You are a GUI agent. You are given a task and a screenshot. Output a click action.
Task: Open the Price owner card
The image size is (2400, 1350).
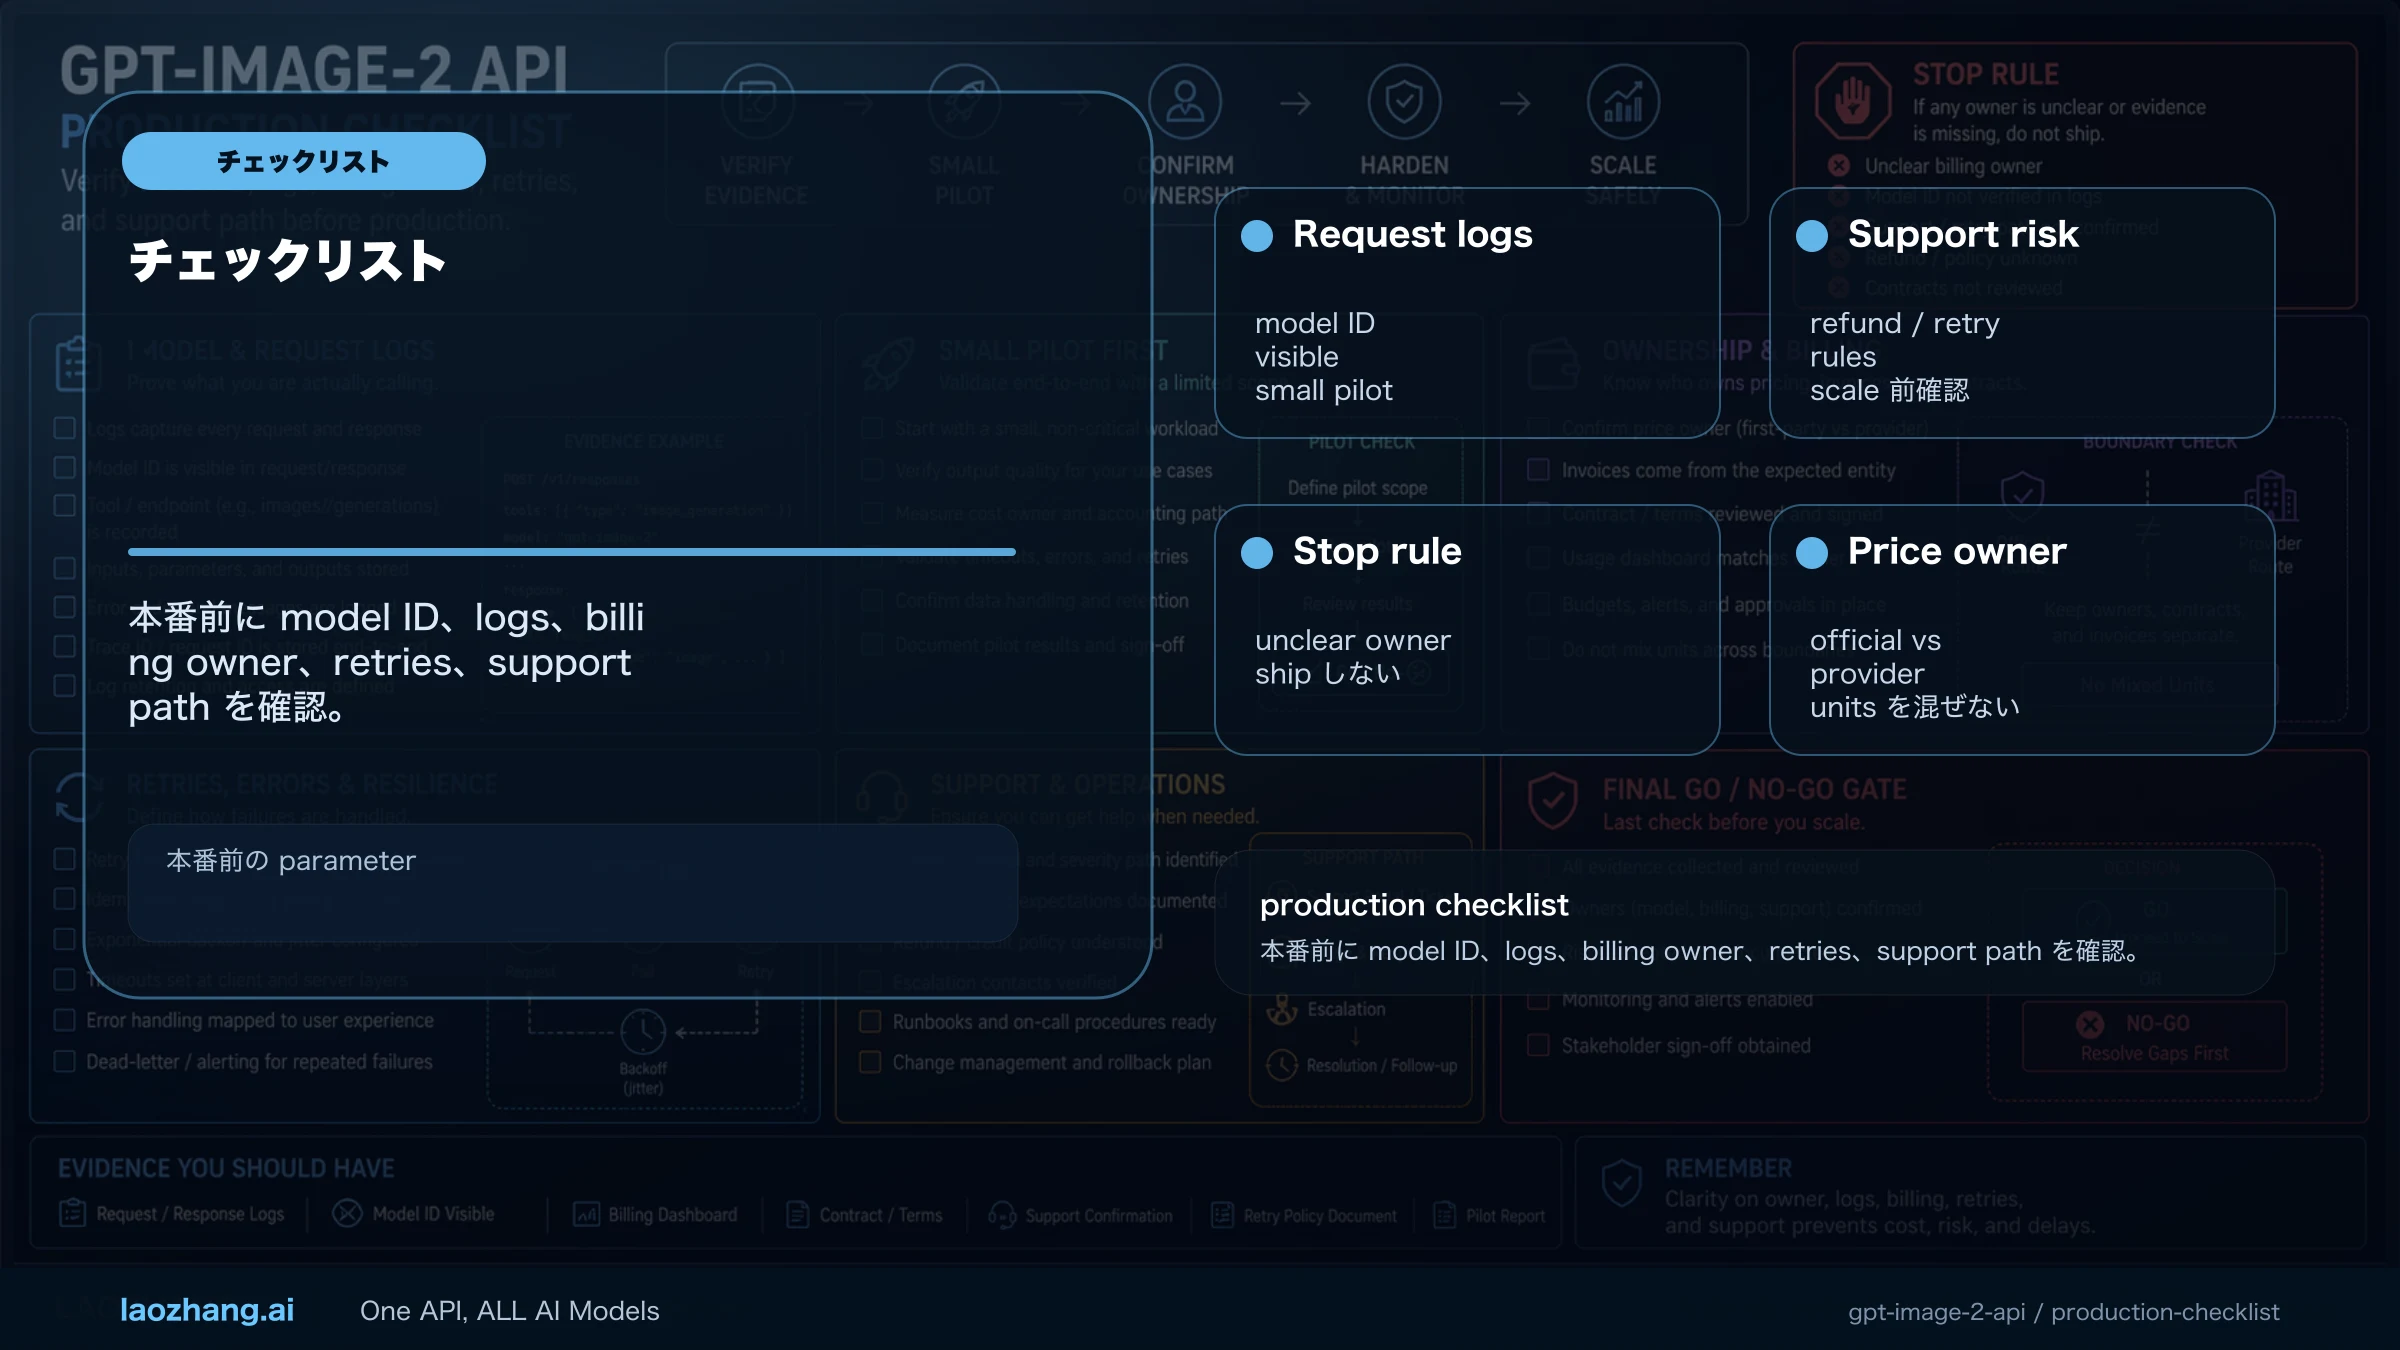coord(2022,630)
